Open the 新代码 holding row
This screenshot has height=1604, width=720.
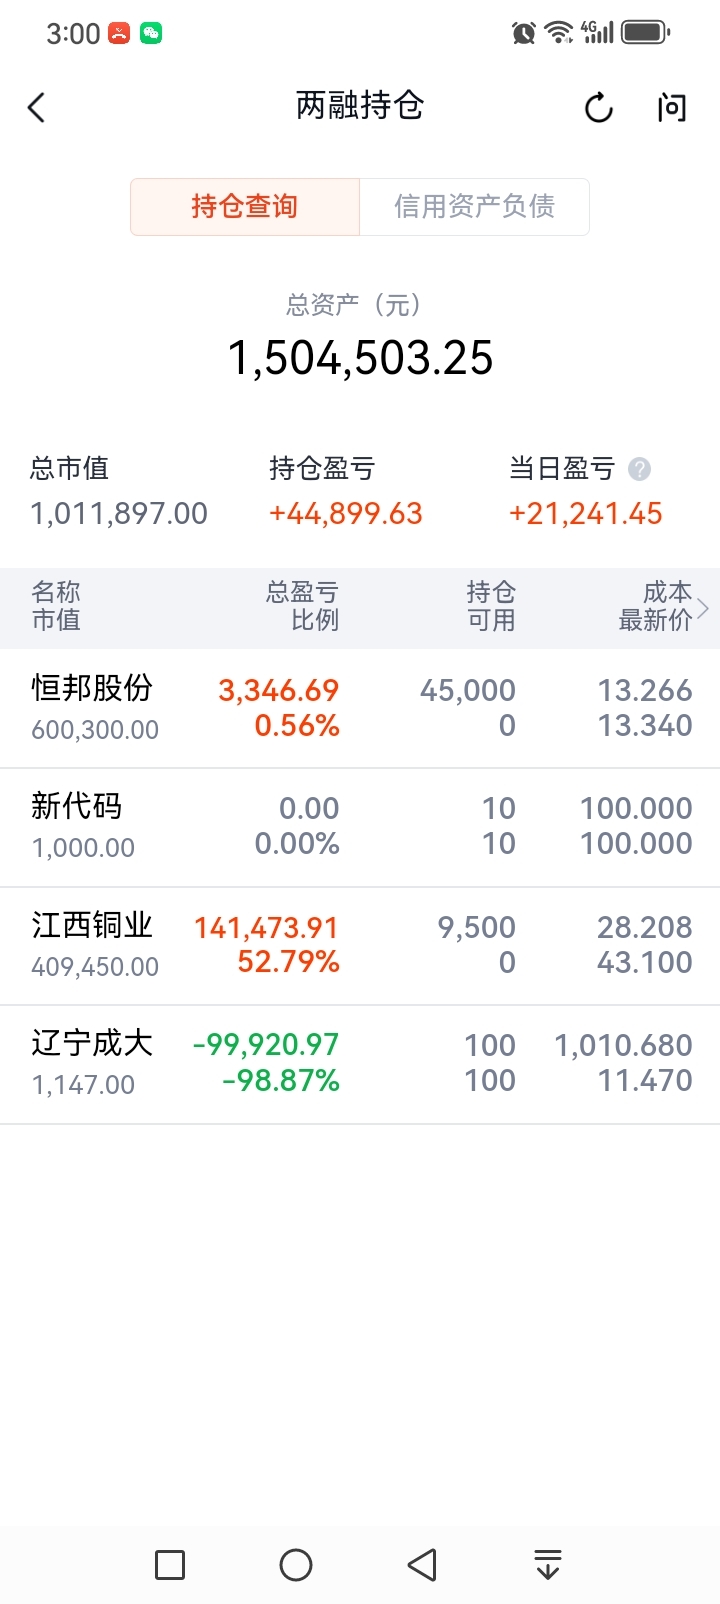click(360, 826)
